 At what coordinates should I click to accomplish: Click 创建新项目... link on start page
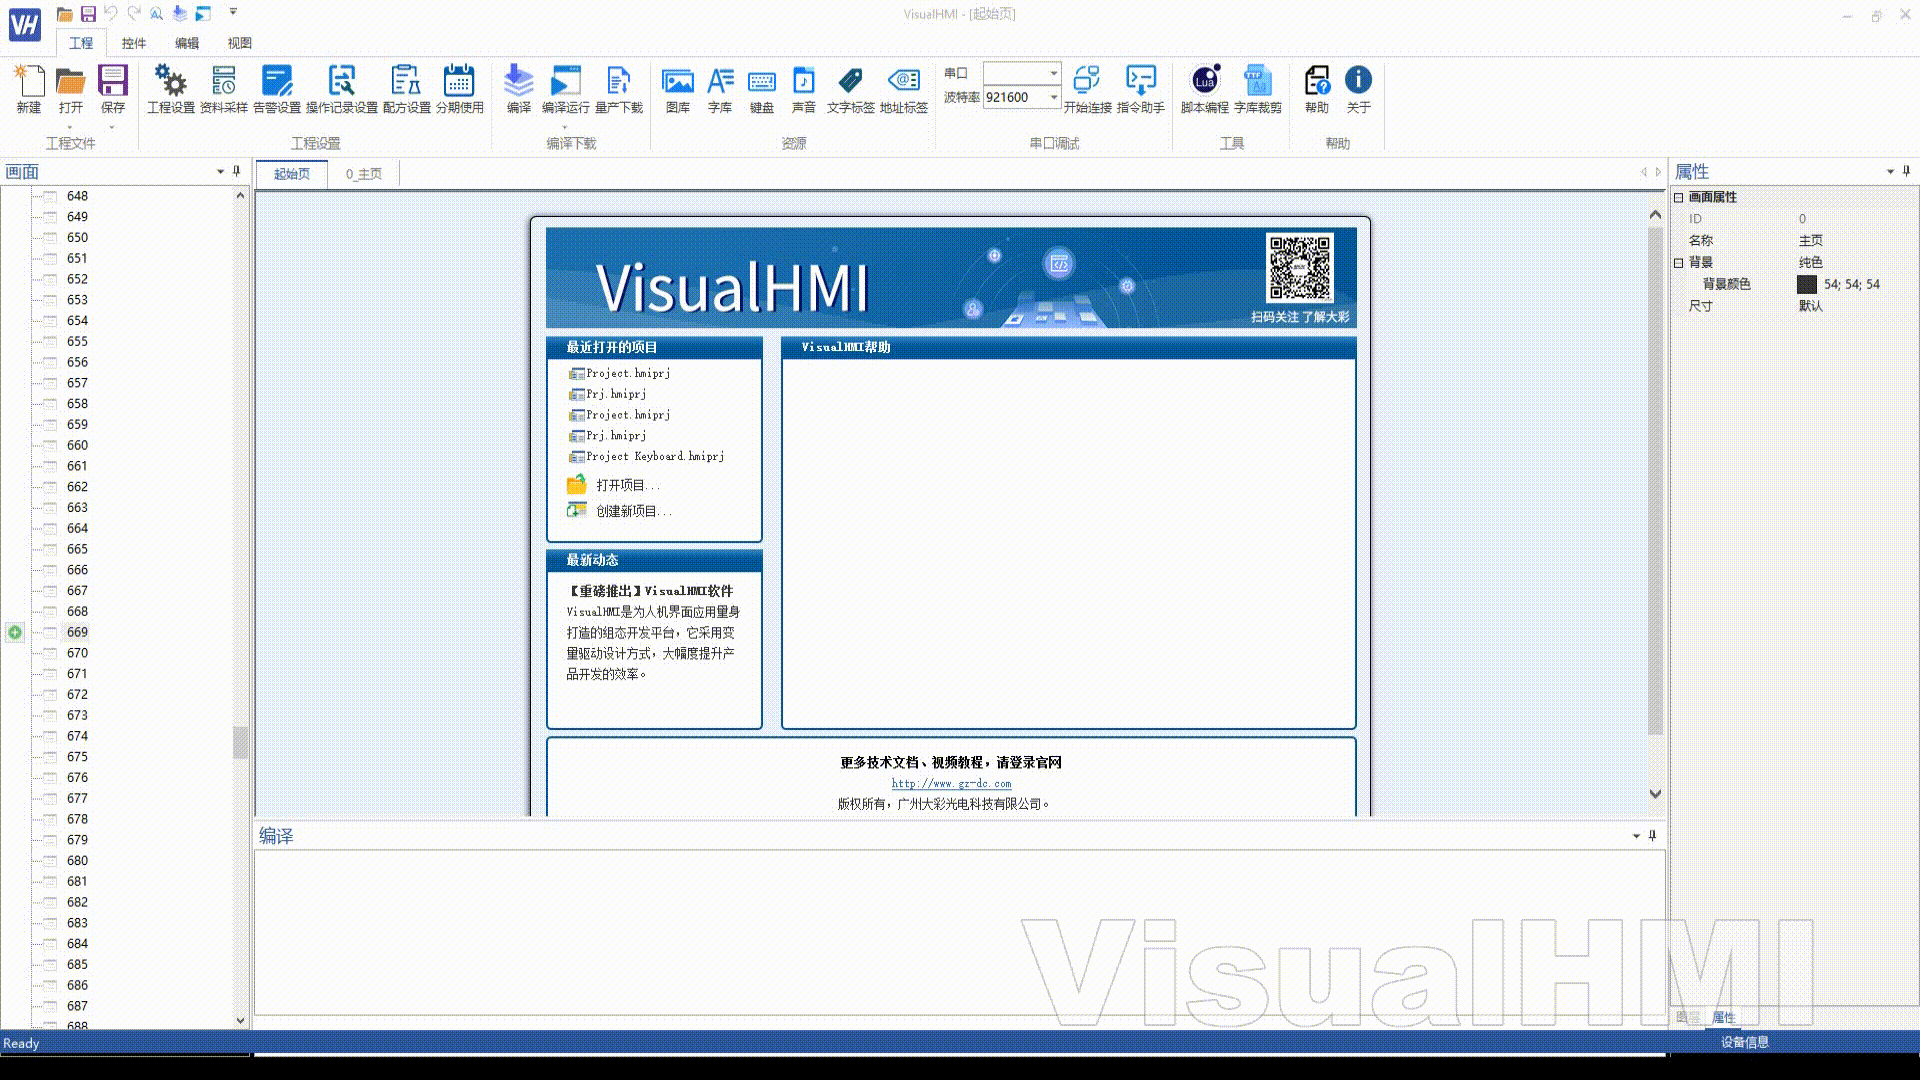633,511
